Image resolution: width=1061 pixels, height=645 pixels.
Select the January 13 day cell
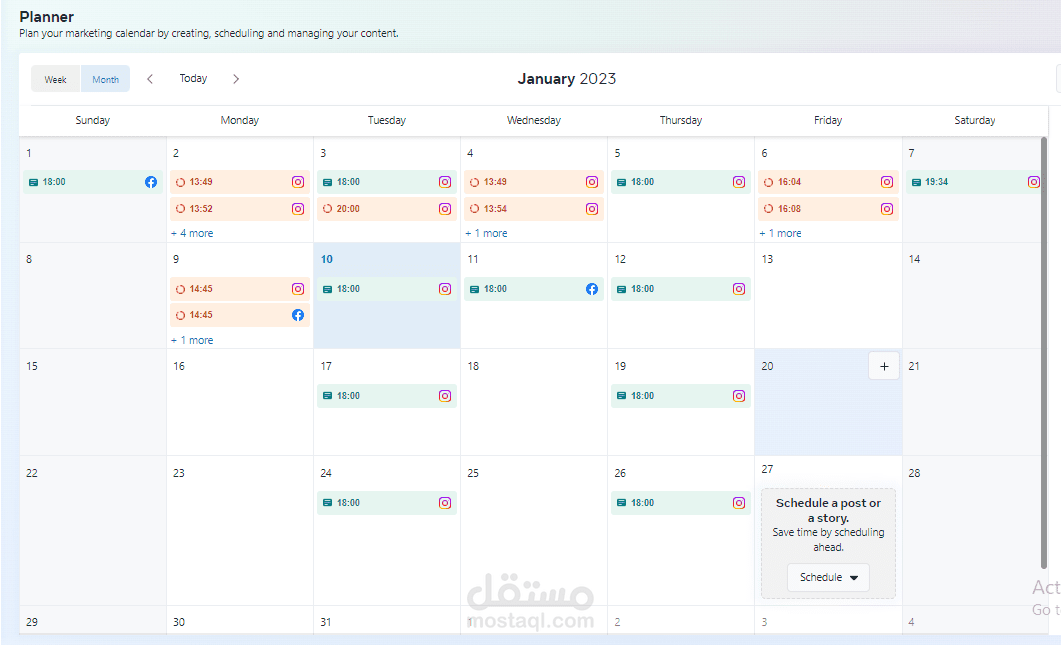tap(828, 296)
